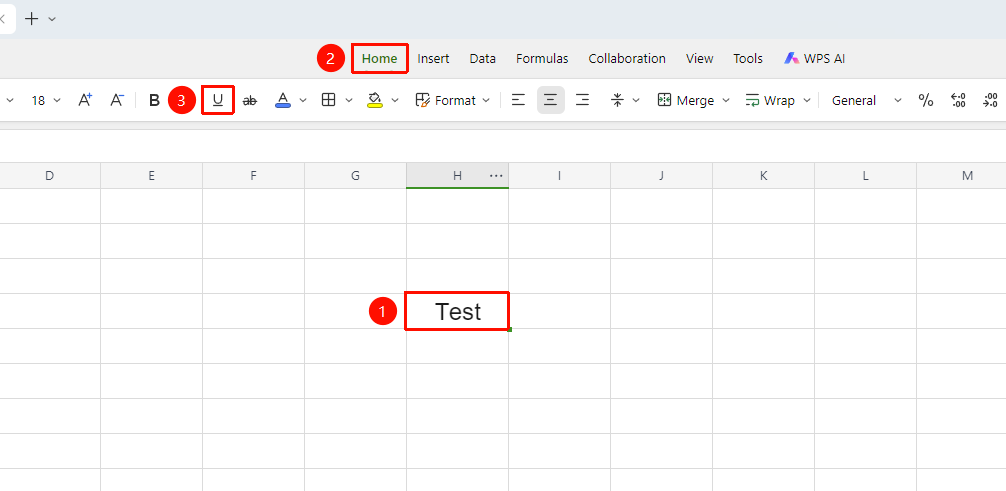Viewport: 1006px width, 491px height.
Task: Open column H three-dot options
Action: coord(496,175)
